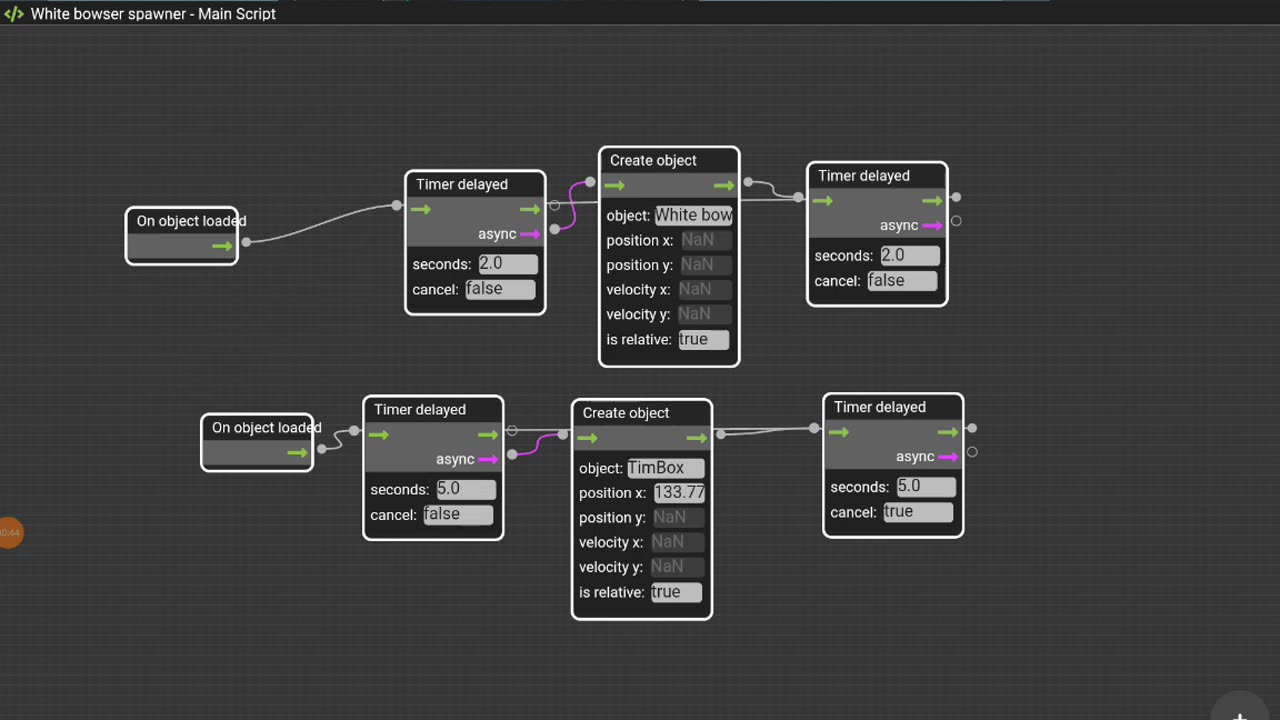Click green input arrow on TimBox Create object node

[x=588, y=438]
